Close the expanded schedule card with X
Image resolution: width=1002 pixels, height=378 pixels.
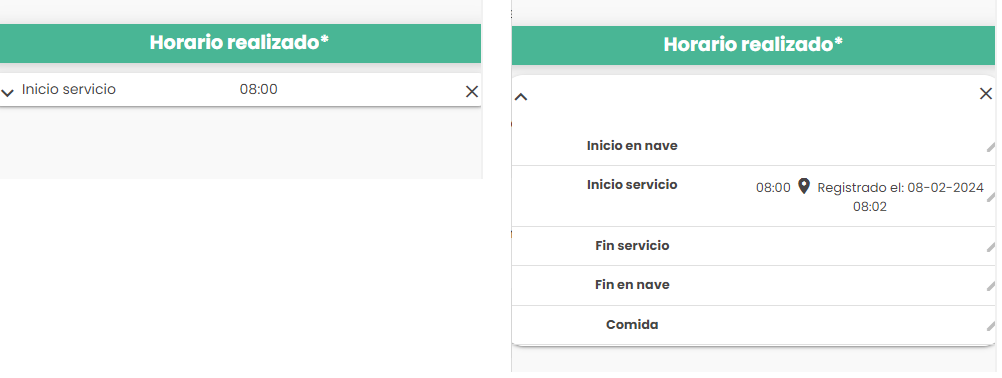985,94
